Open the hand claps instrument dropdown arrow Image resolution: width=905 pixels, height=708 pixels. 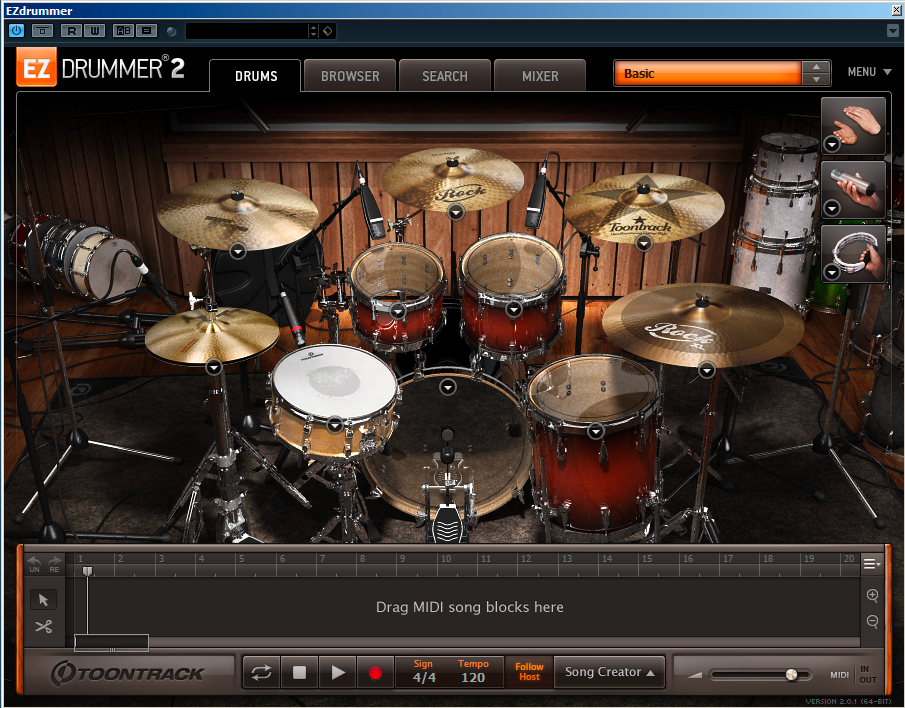point(831,144)
